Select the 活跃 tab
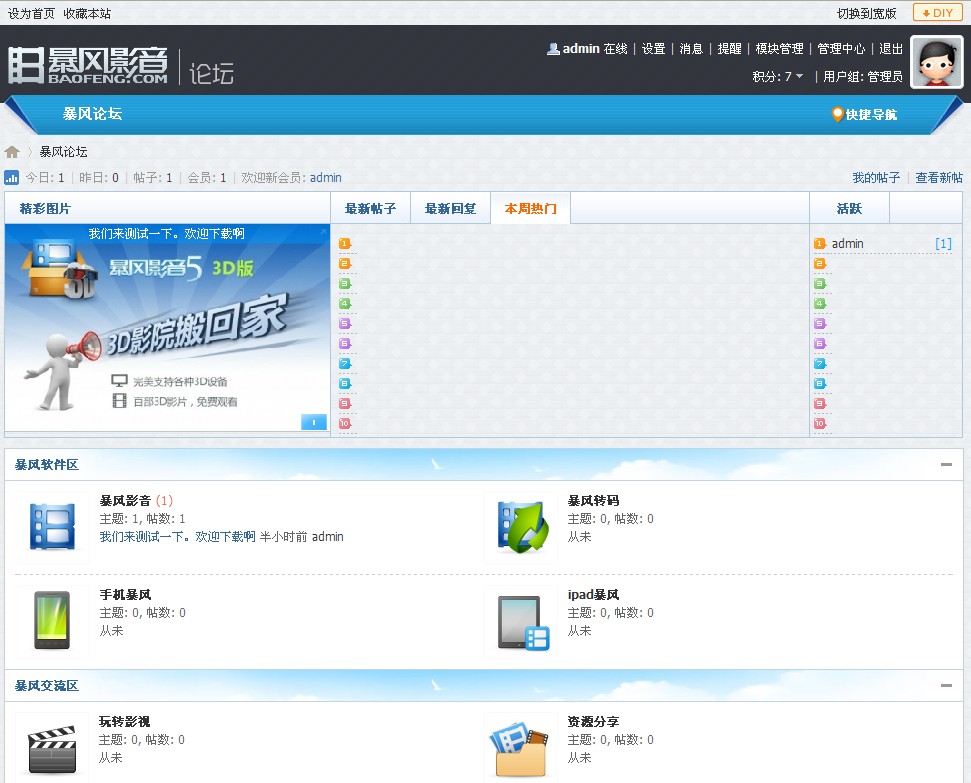The image size is (971, 783). pyautogui.click(x=849, y=209)
